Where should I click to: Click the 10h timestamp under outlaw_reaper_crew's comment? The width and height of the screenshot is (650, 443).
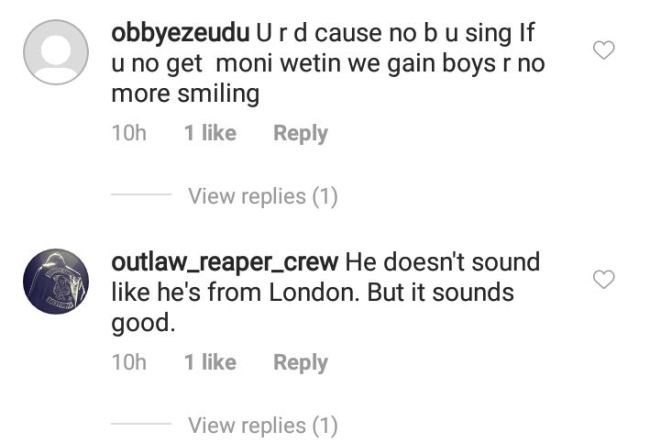pos(128,363)
